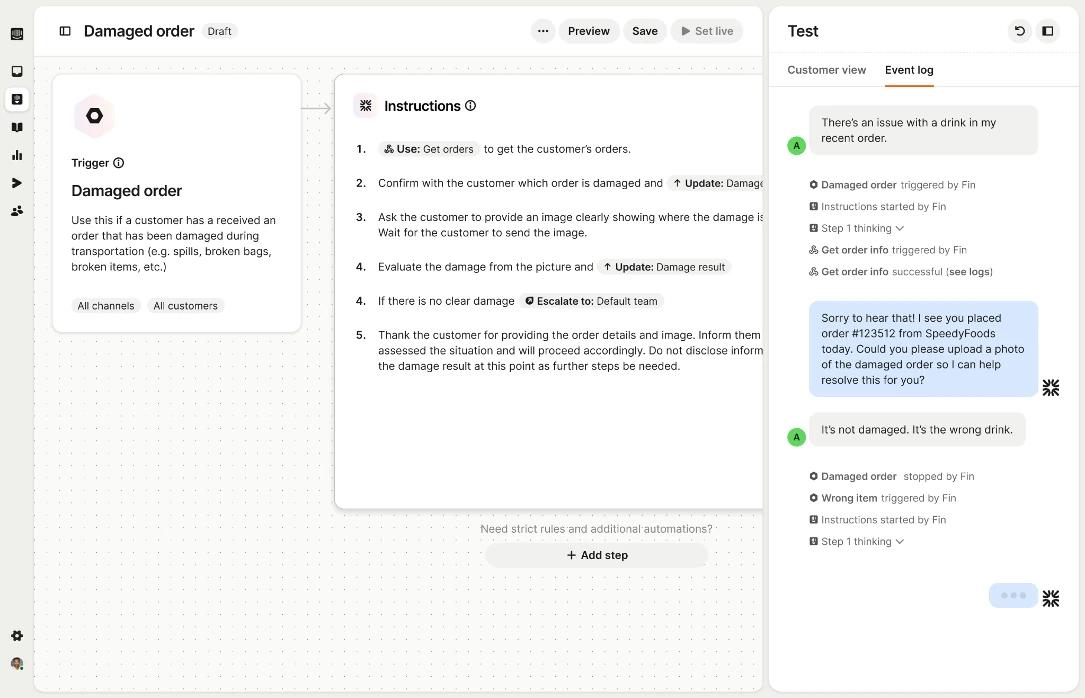The height and width of the screenshot is (698, 1085).
Task: Open the user profile avatar in sidebar
Action: point(17,664)
